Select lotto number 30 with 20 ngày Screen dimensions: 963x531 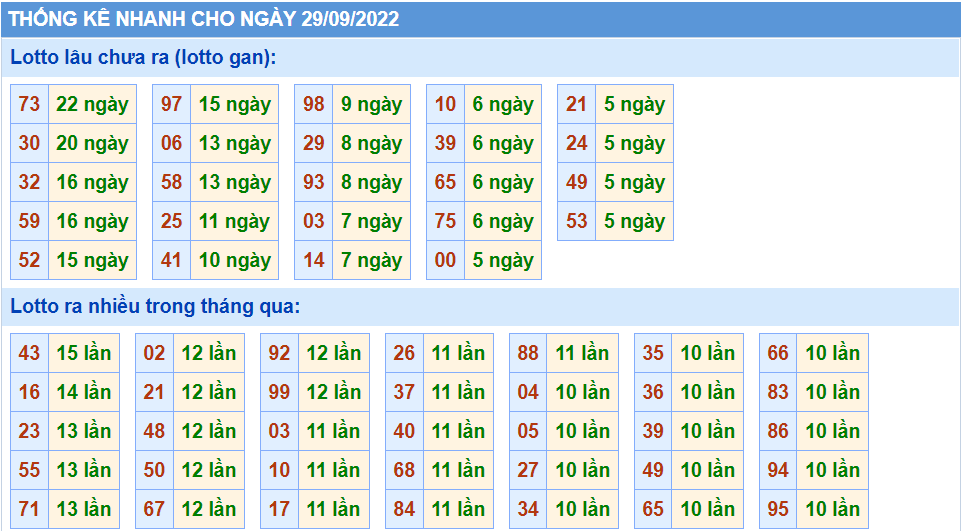click(29, 143)
